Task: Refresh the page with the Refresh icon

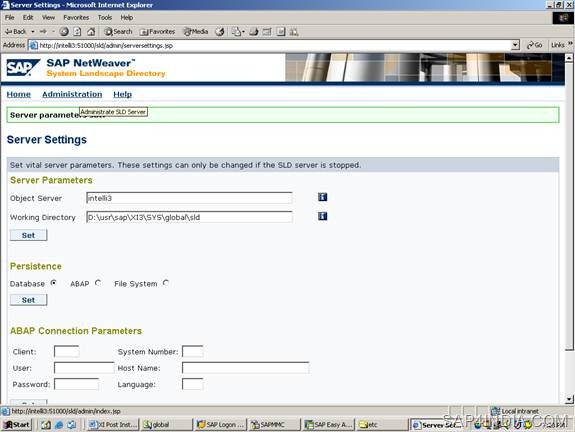Action: point(77,32)
